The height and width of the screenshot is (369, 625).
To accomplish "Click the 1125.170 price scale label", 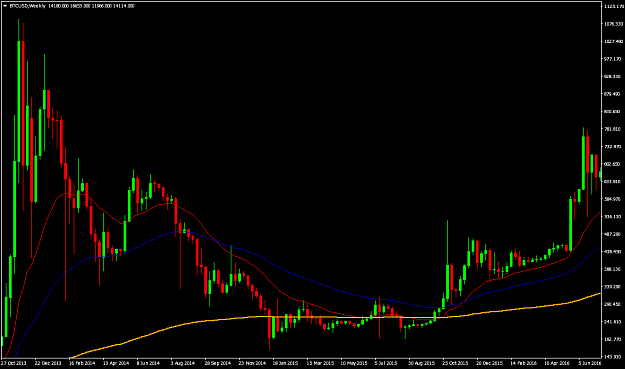I will (x=613, y=6).
